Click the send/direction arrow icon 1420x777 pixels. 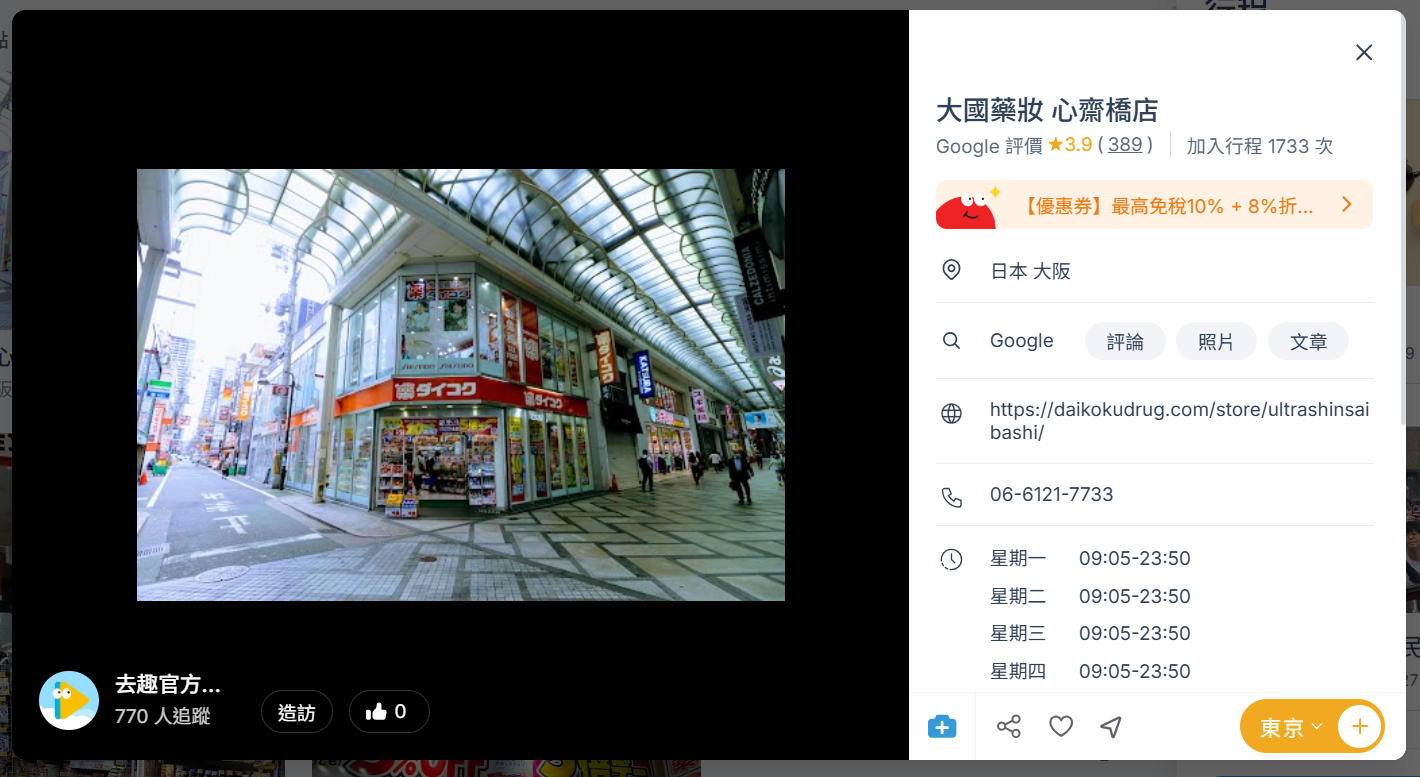(1110, 728)
